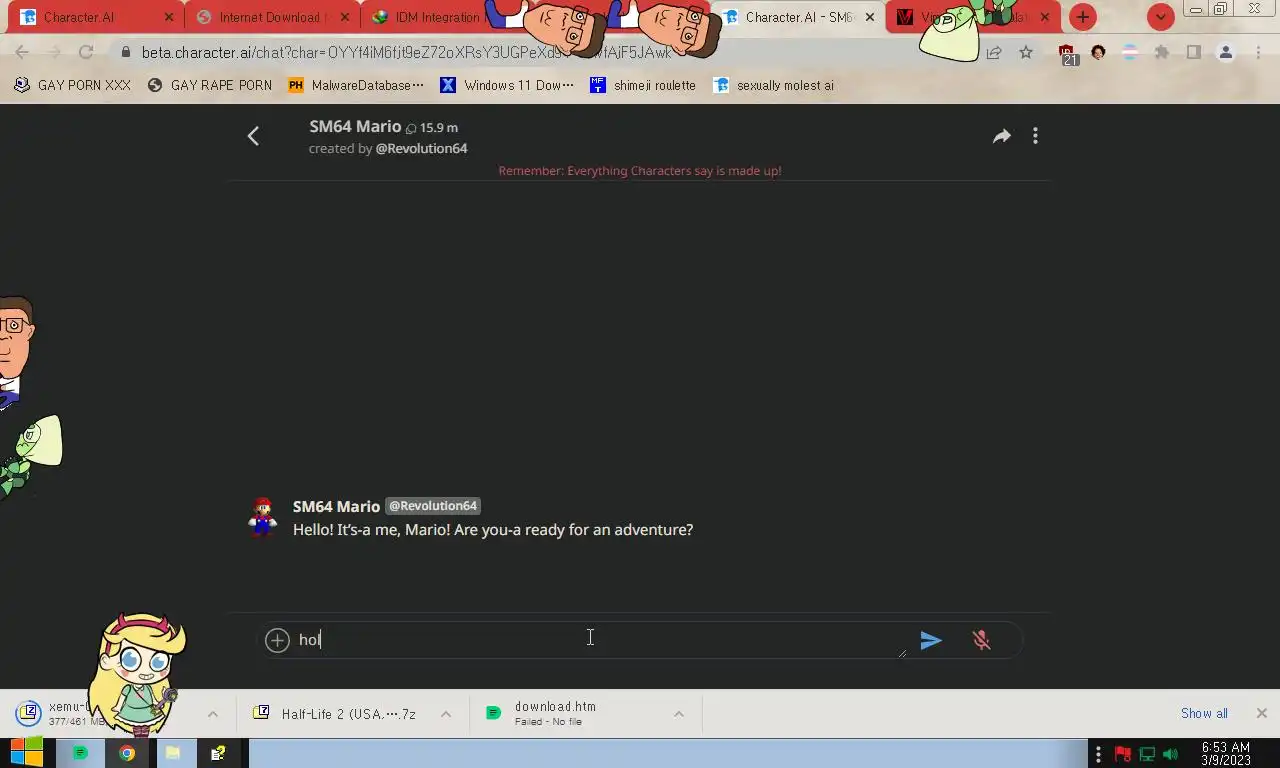Expand options for xemu download item
1280x768 pixels.
pos(212,713)
